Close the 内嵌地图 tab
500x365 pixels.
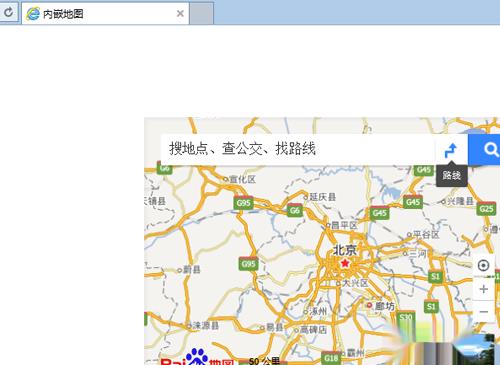[180, 14]
